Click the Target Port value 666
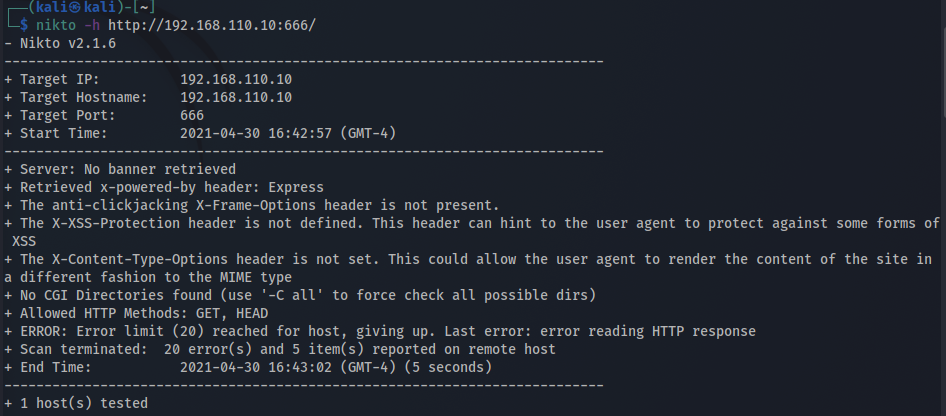 (192, 115)
